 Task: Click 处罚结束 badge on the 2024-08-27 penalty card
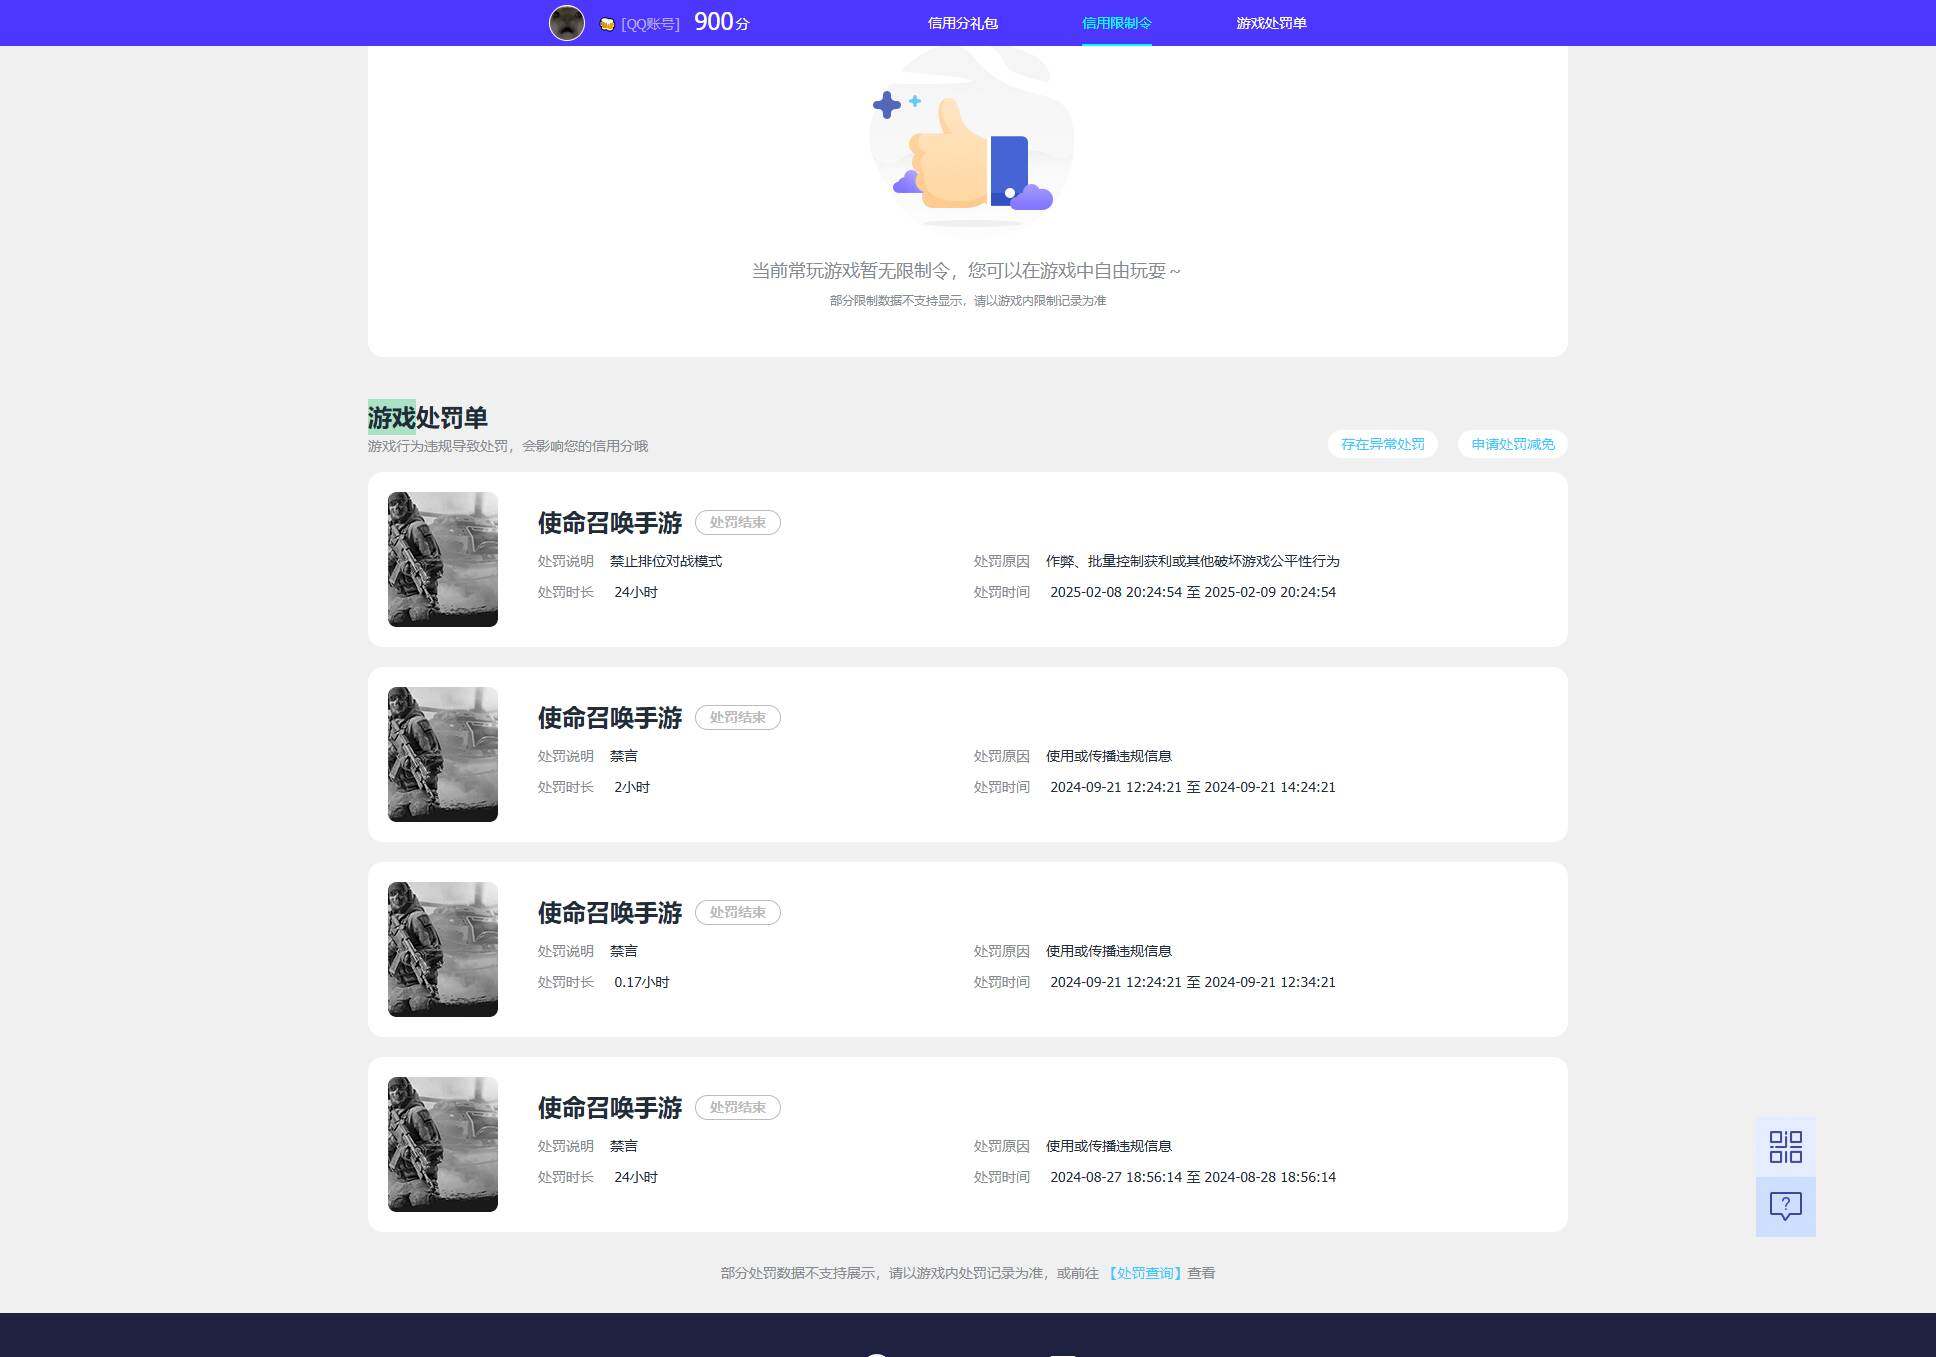pos(738,1107)
